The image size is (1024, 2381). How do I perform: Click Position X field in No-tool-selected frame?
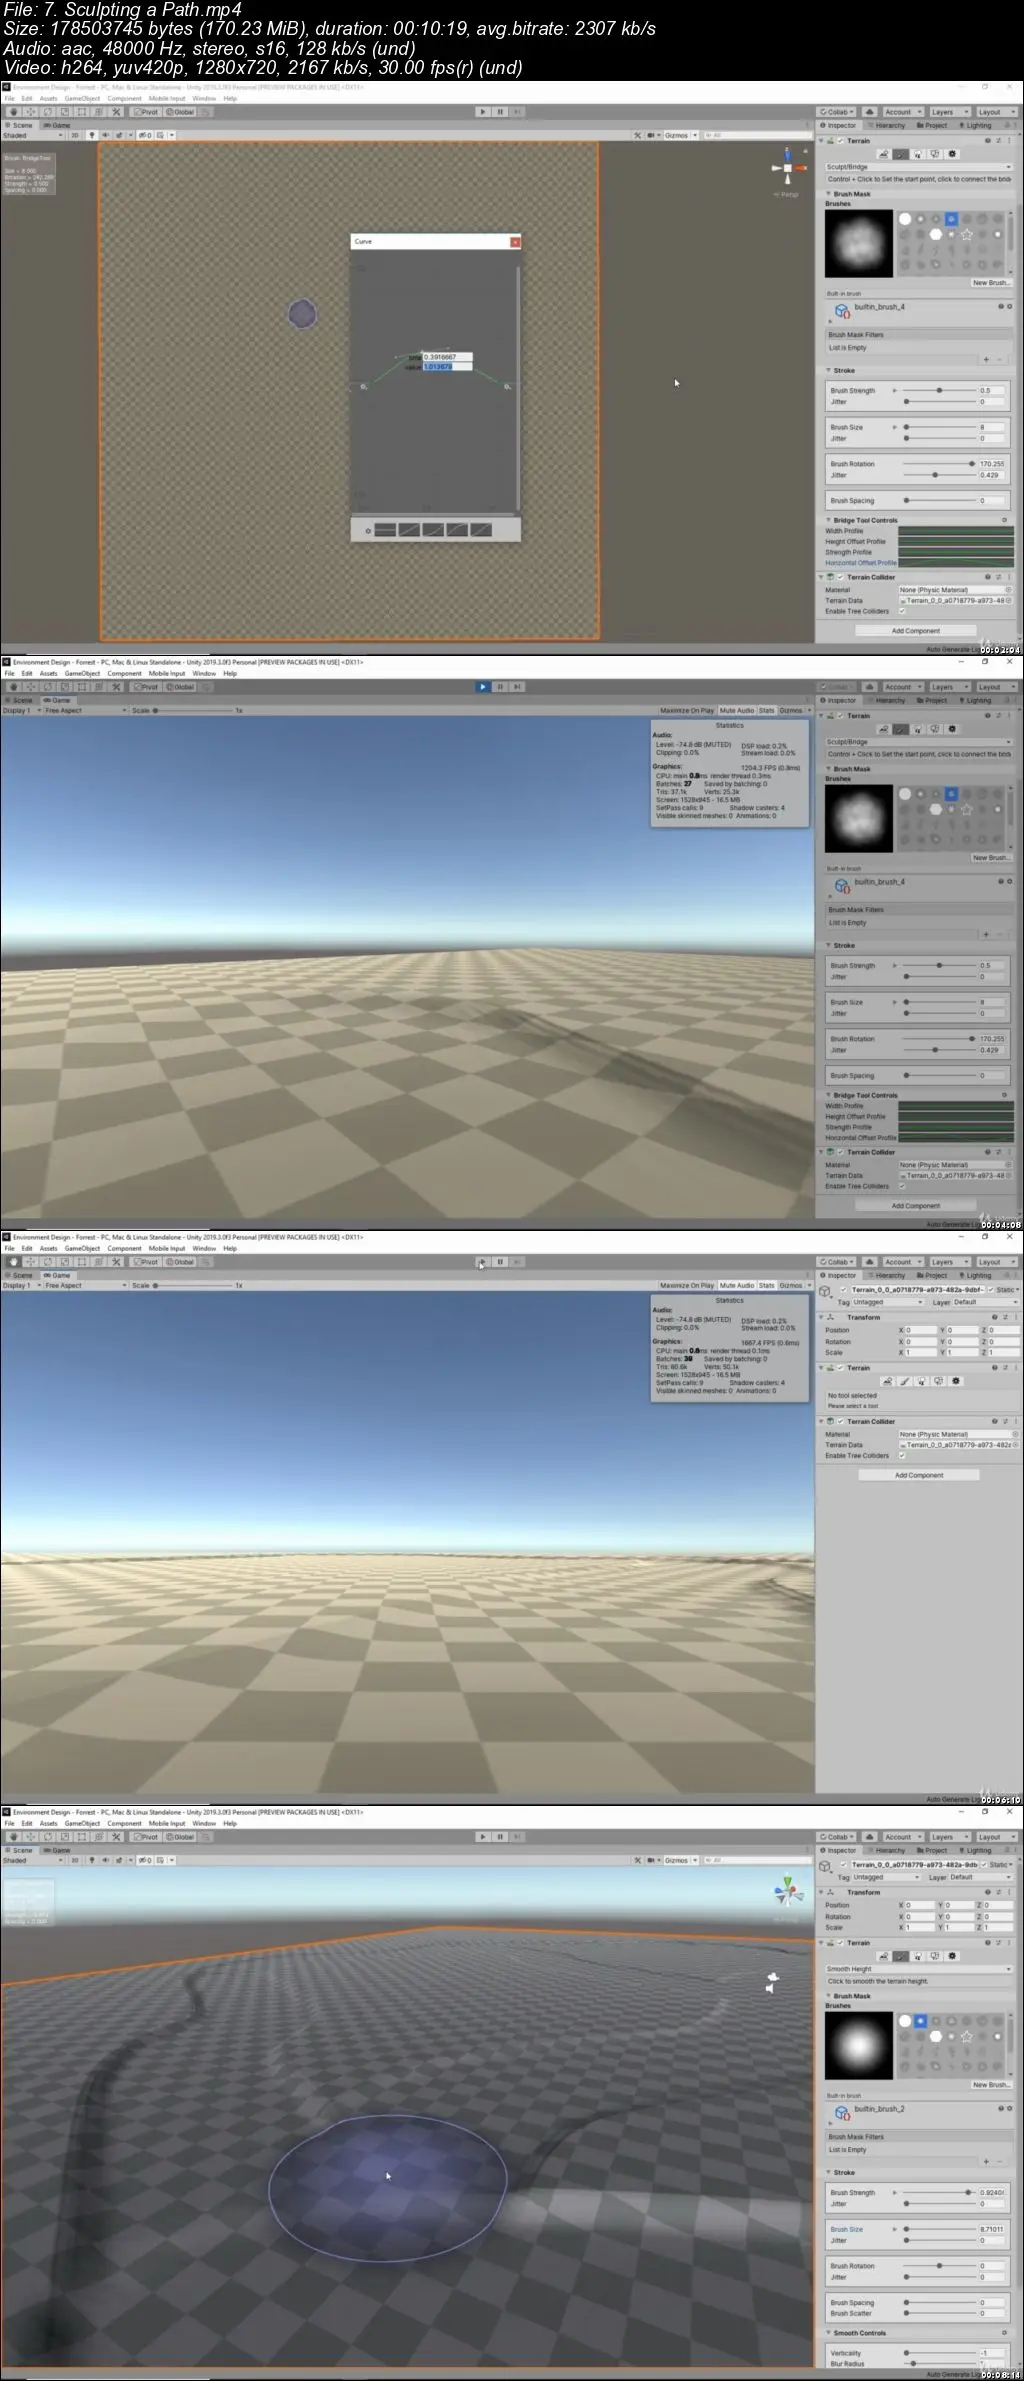point(923,1330)
